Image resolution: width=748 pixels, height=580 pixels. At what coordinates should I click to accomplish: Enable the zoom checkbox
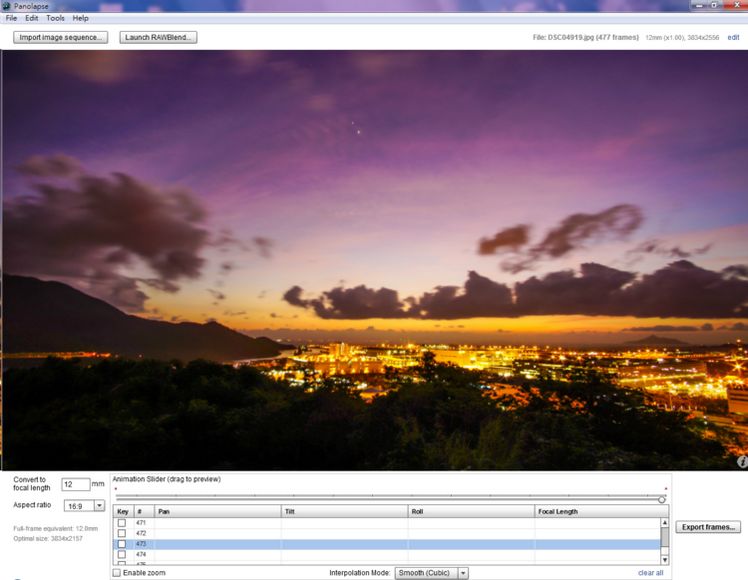(117, 573)
